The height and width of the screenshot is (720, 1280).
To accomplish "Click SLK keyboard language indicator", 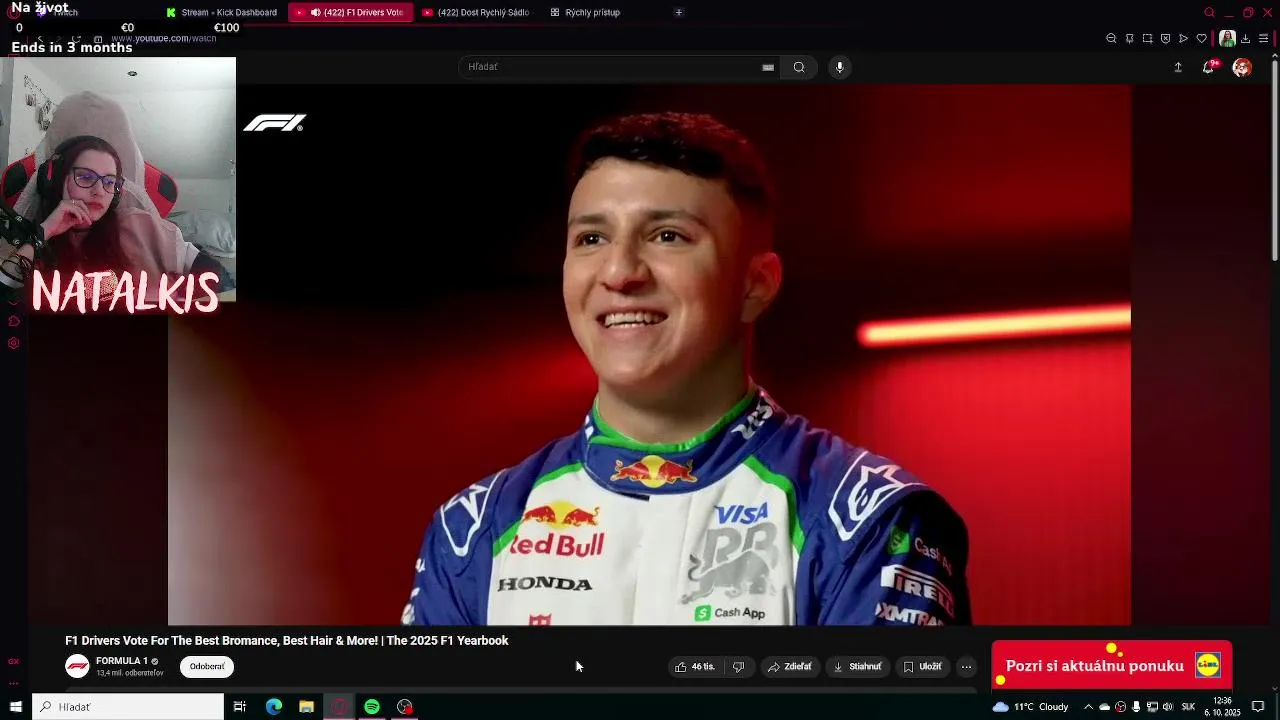I will pos(1188,707).
